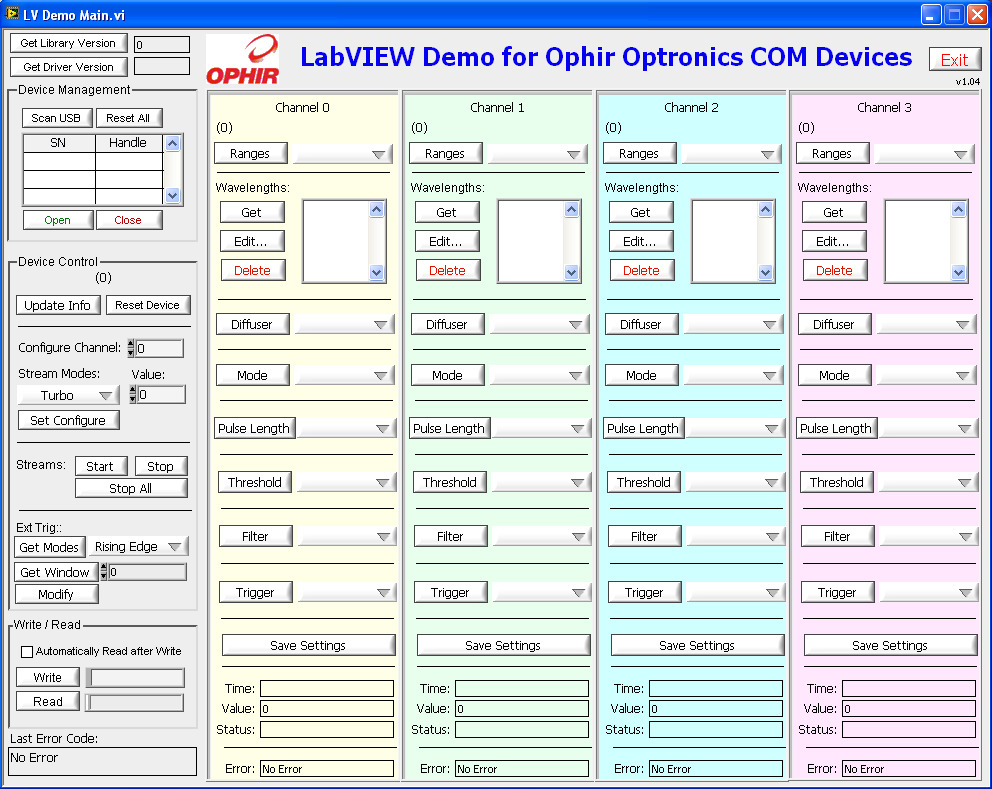Click Stream Modes Value stepper

pyautogui.click(x=133, y=394)
